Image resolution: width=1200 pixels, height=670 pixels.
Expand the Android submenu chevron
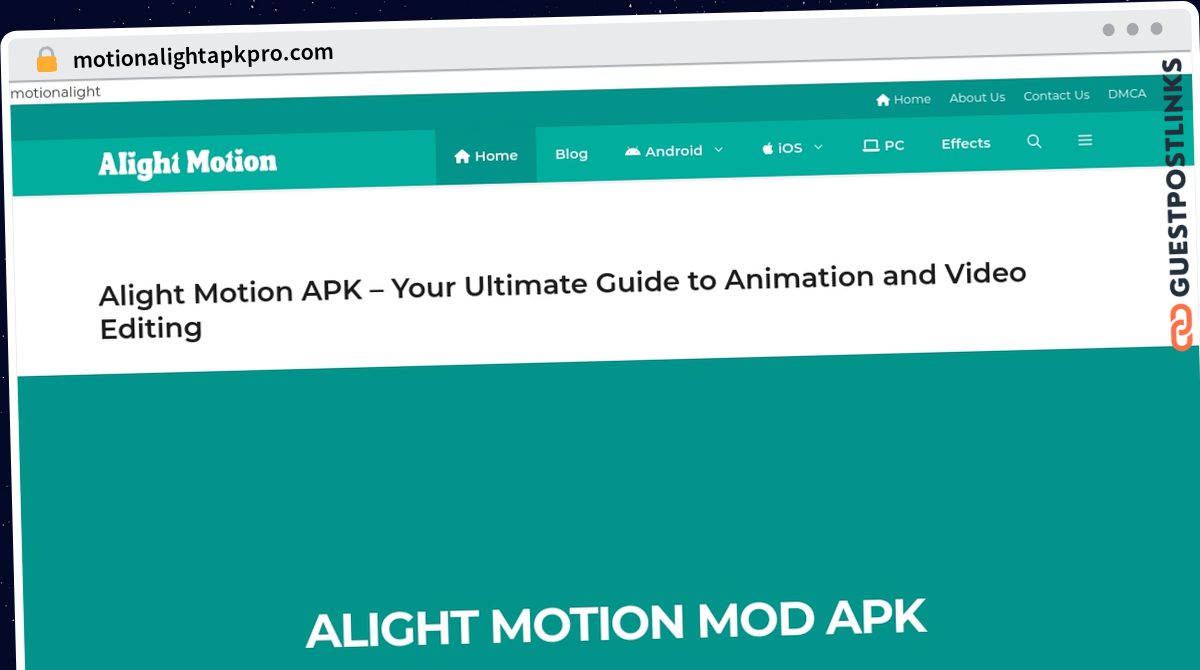click(x=718, y=150)
